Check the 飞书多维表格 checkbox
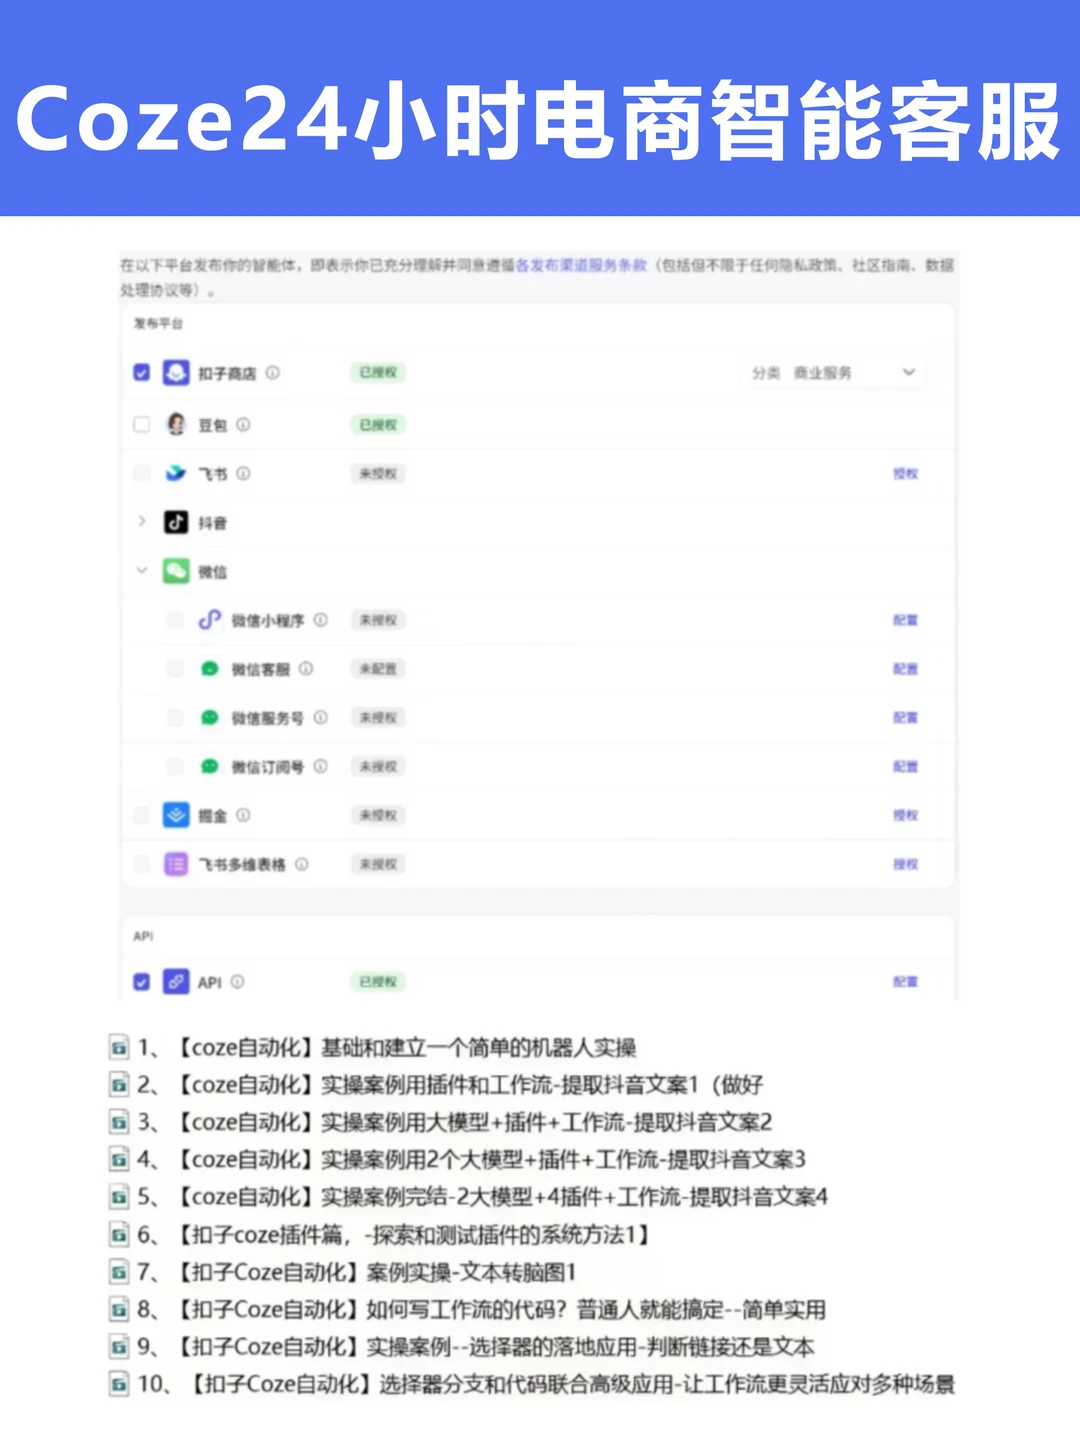The image size is (1080, 1440). [x=142, y=864]
